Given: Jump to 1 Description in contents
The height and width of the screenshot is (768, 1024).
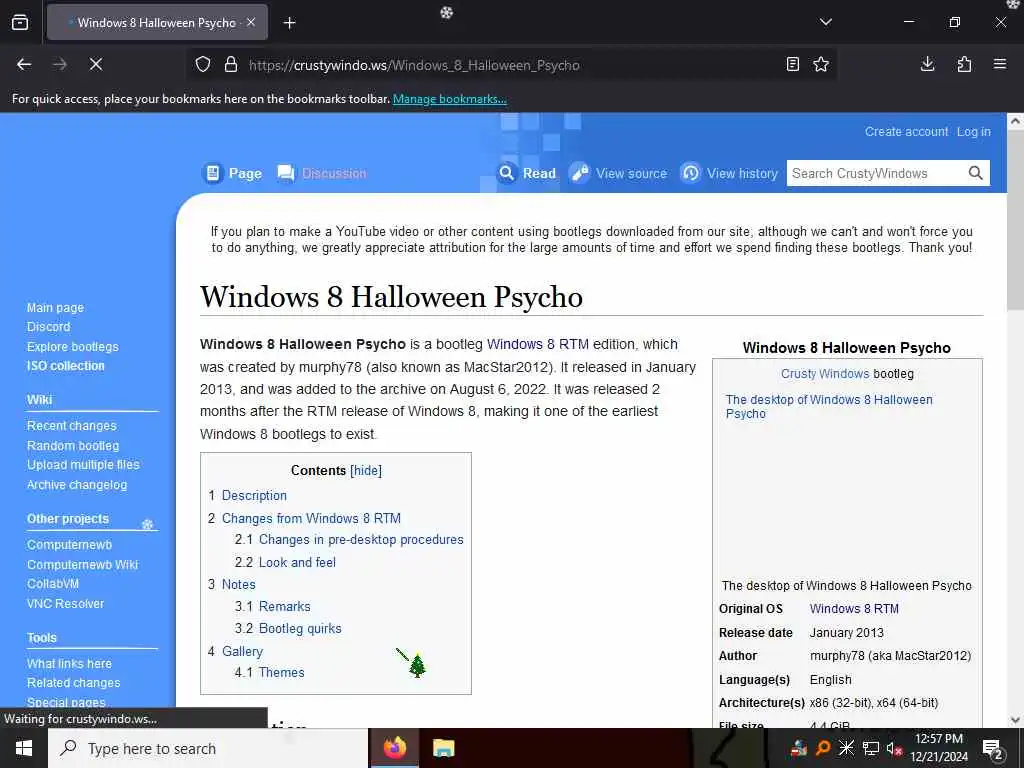Looking at the screenshot, I should click(248, 495).
